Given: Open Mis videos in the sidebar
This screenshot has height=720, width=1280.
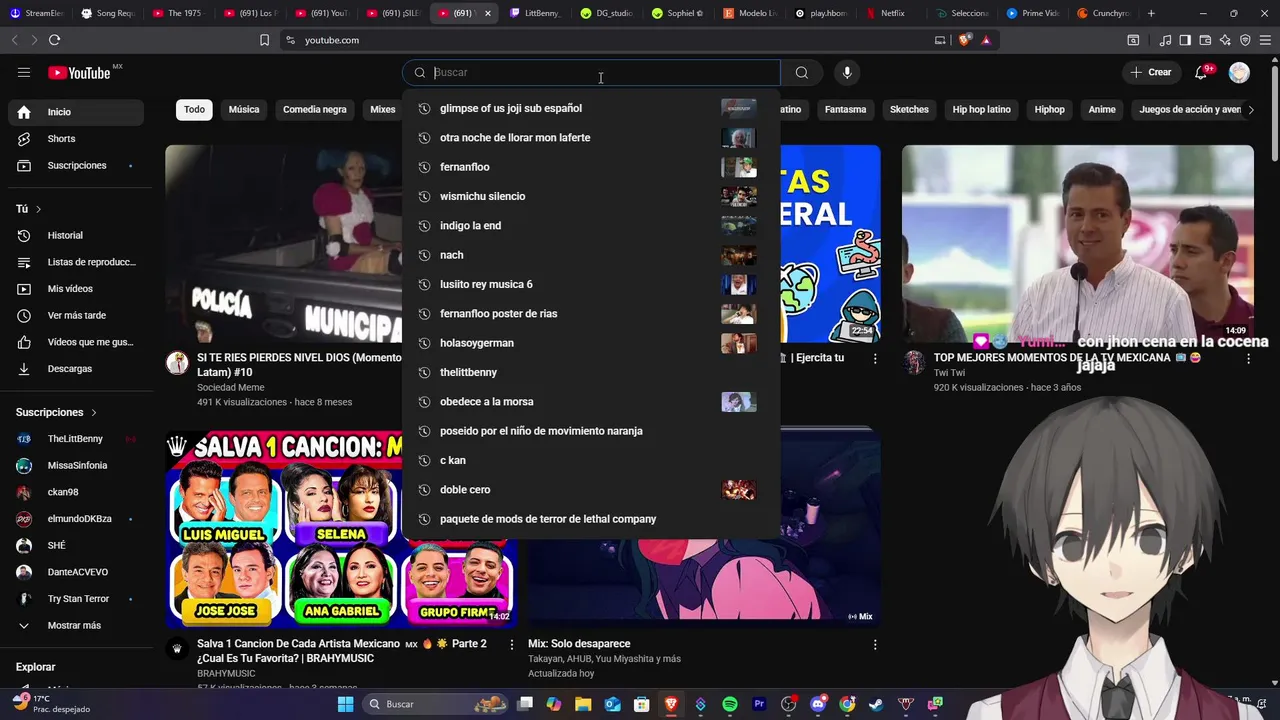Looking at the screenshot, I should [x=76, y=289].
